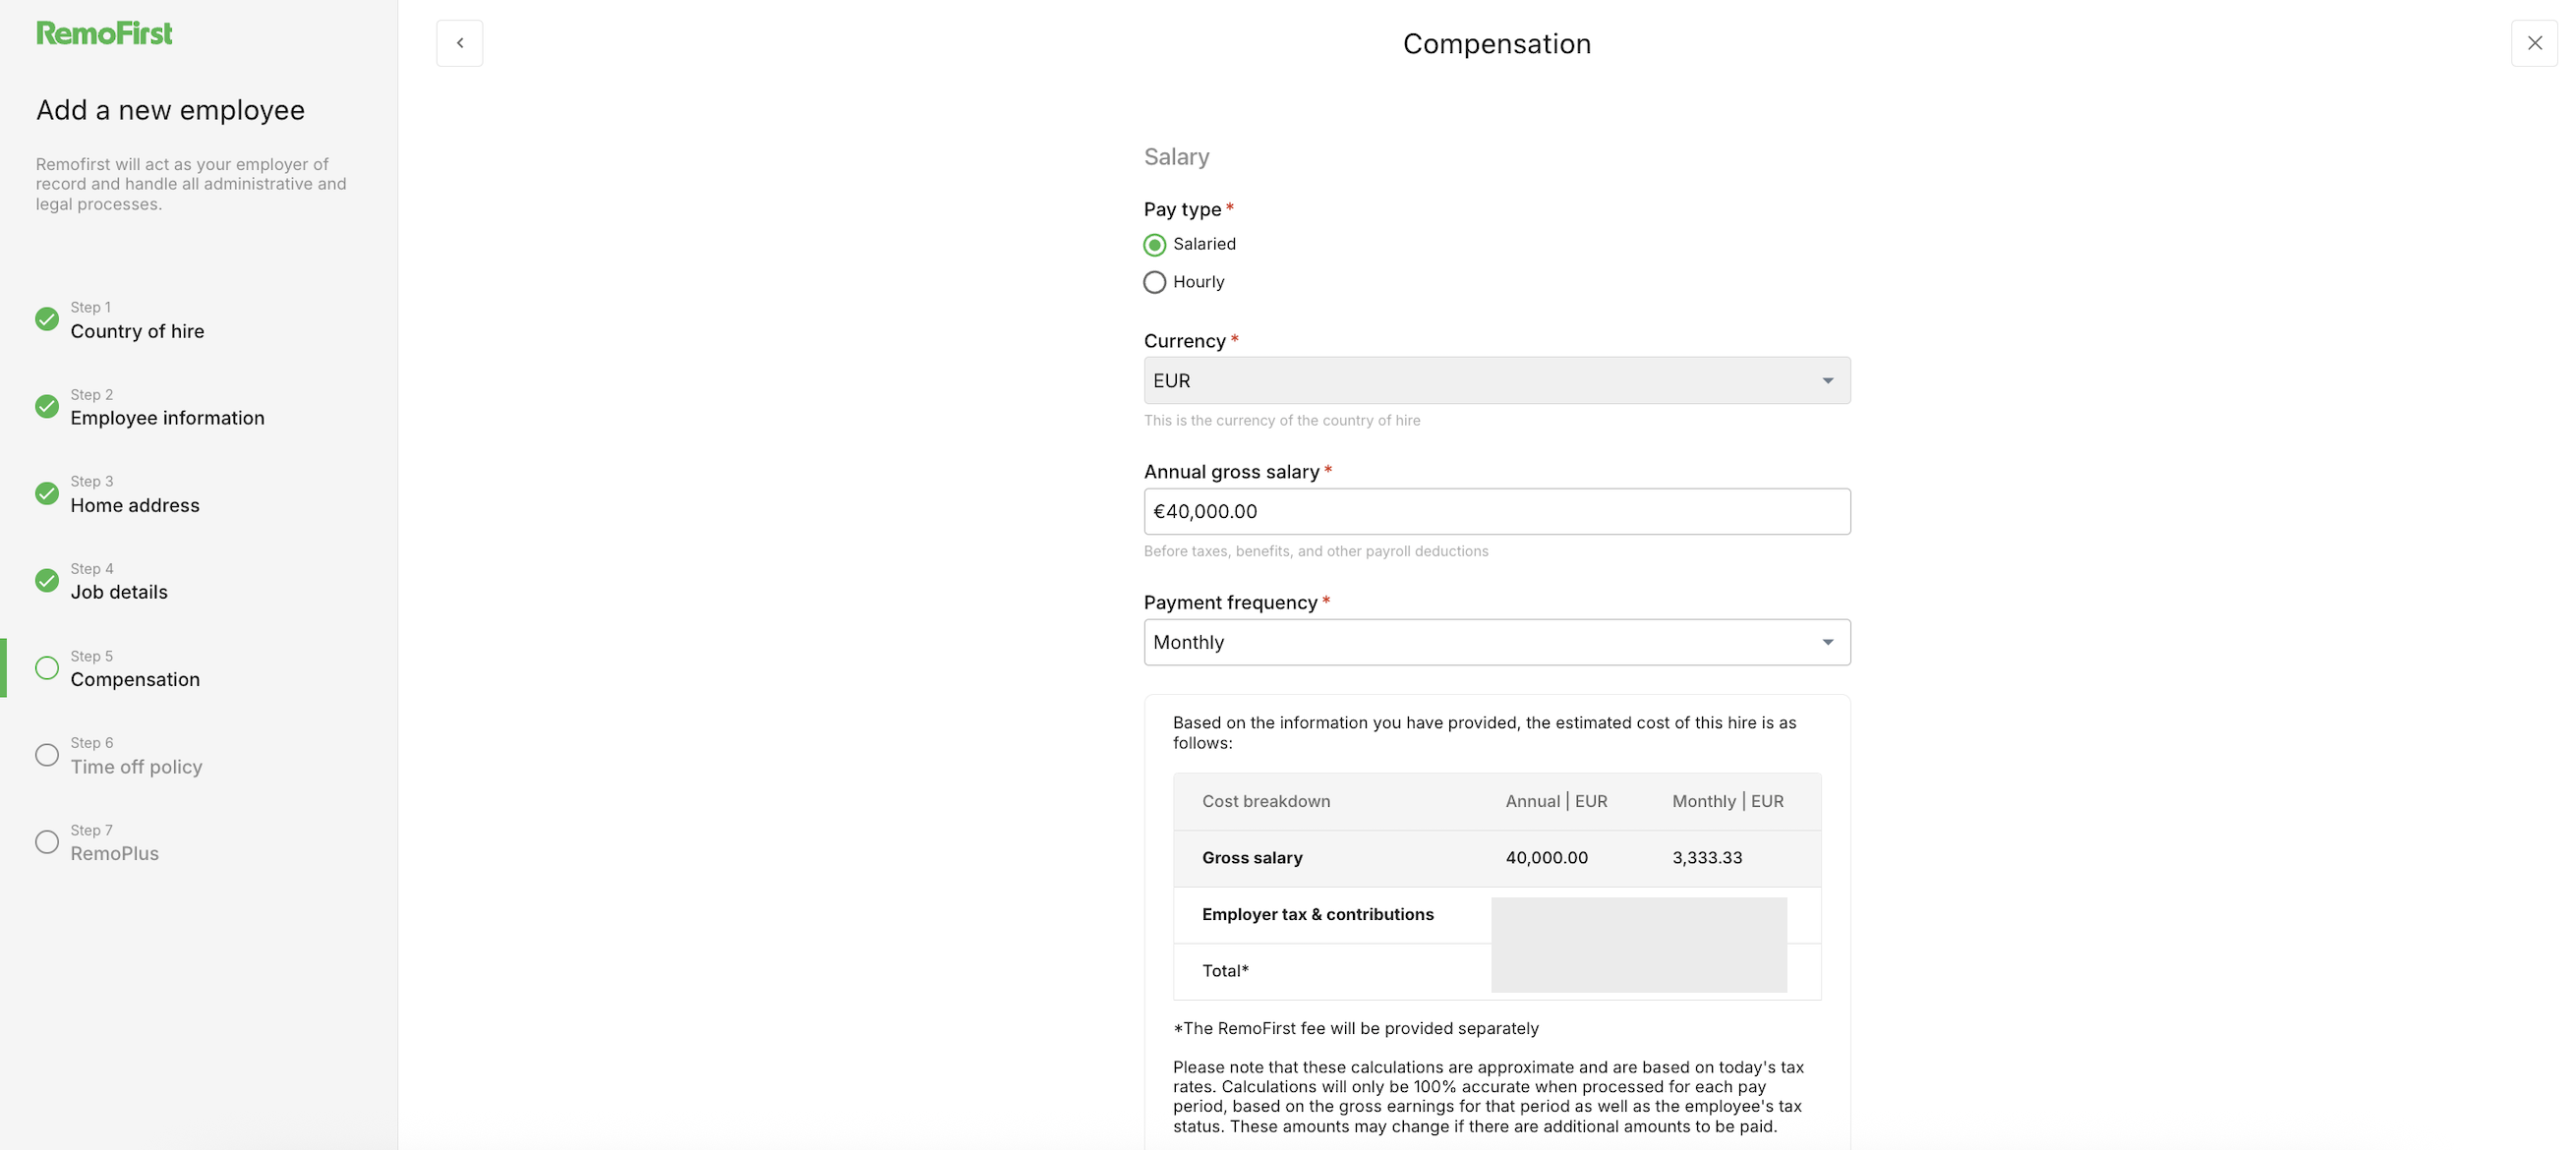2576x1150 pixels.
Task: Click the Cost breakdown column header
Action: [1266, 801]
